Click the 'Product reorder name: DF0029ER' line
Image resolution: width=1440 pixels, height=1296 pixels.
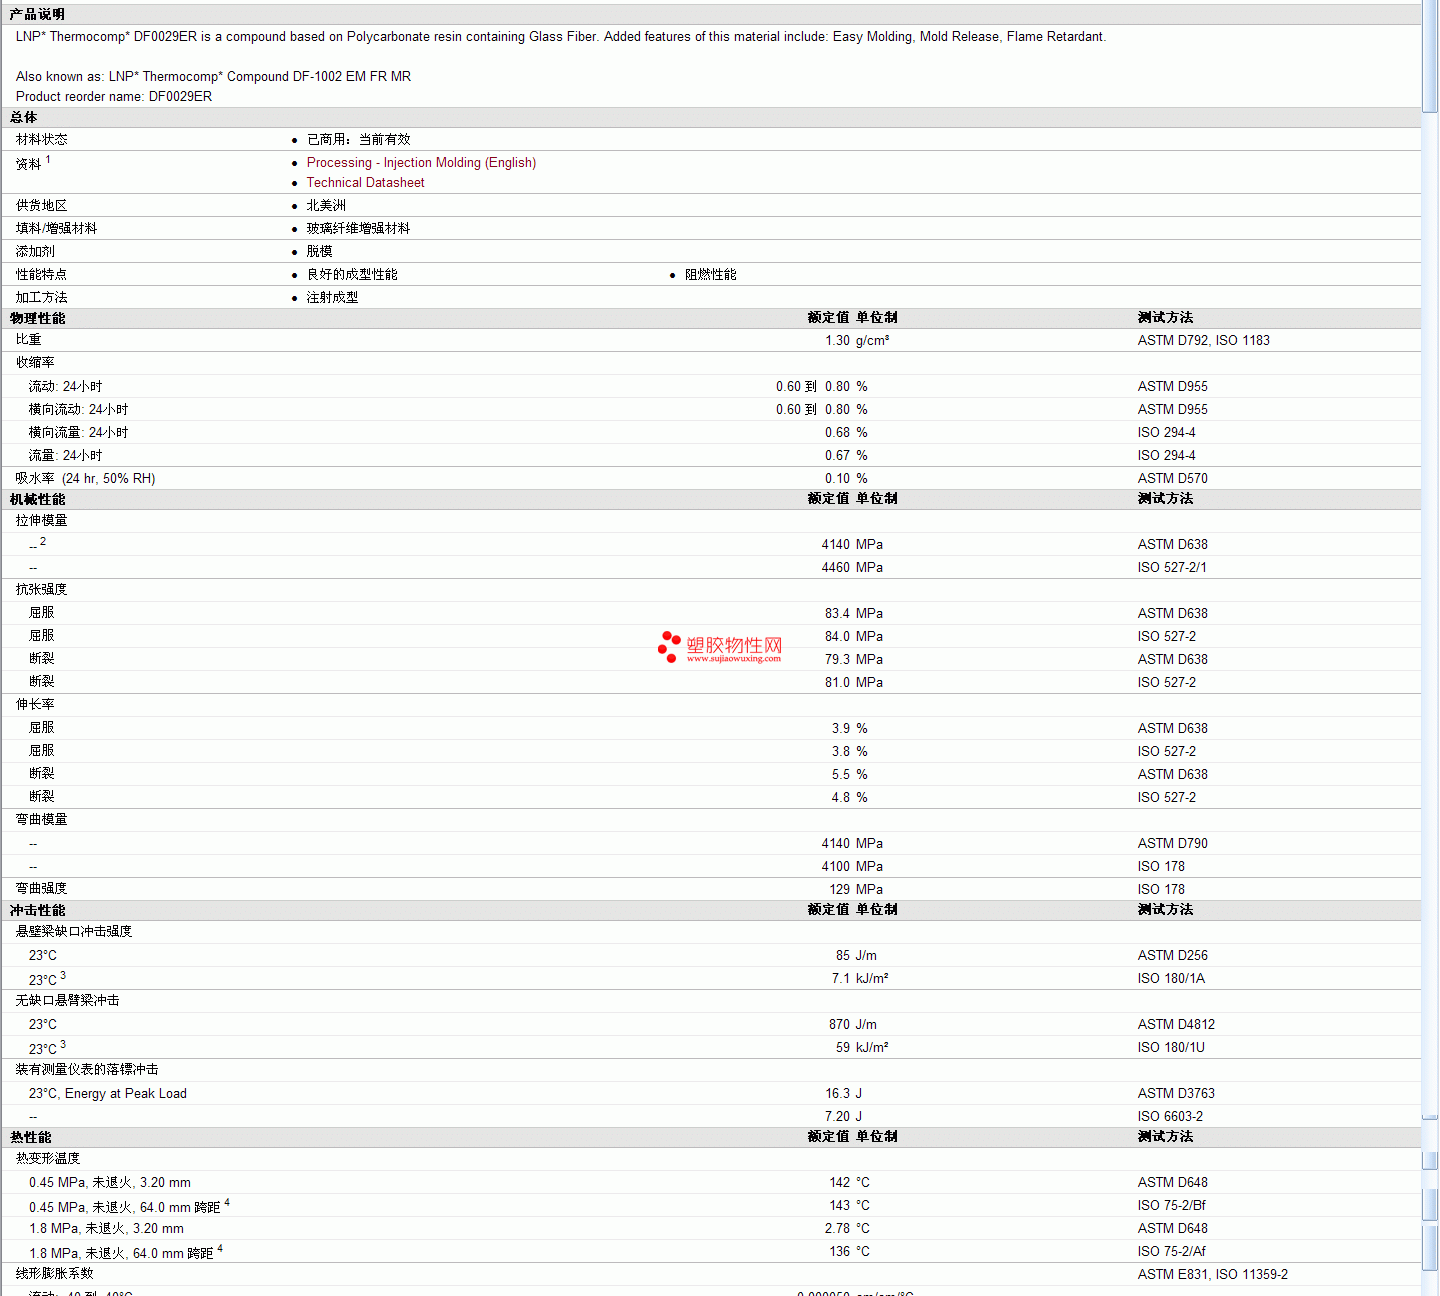pyautogui.click(x=114, y=97)
